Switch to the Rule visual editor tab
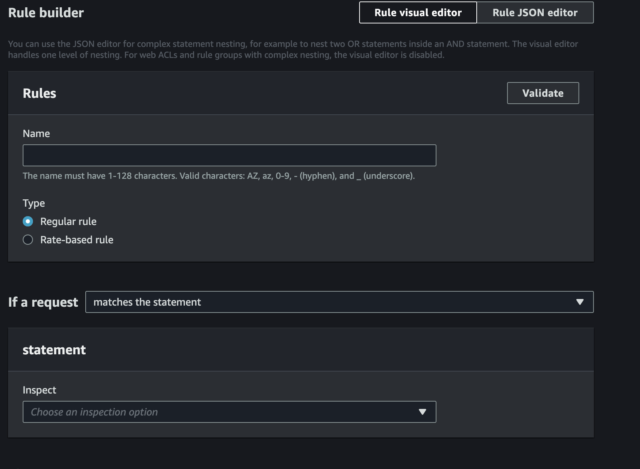The height and width of the screenshot is (469, 640). click(x=418, y=13)
